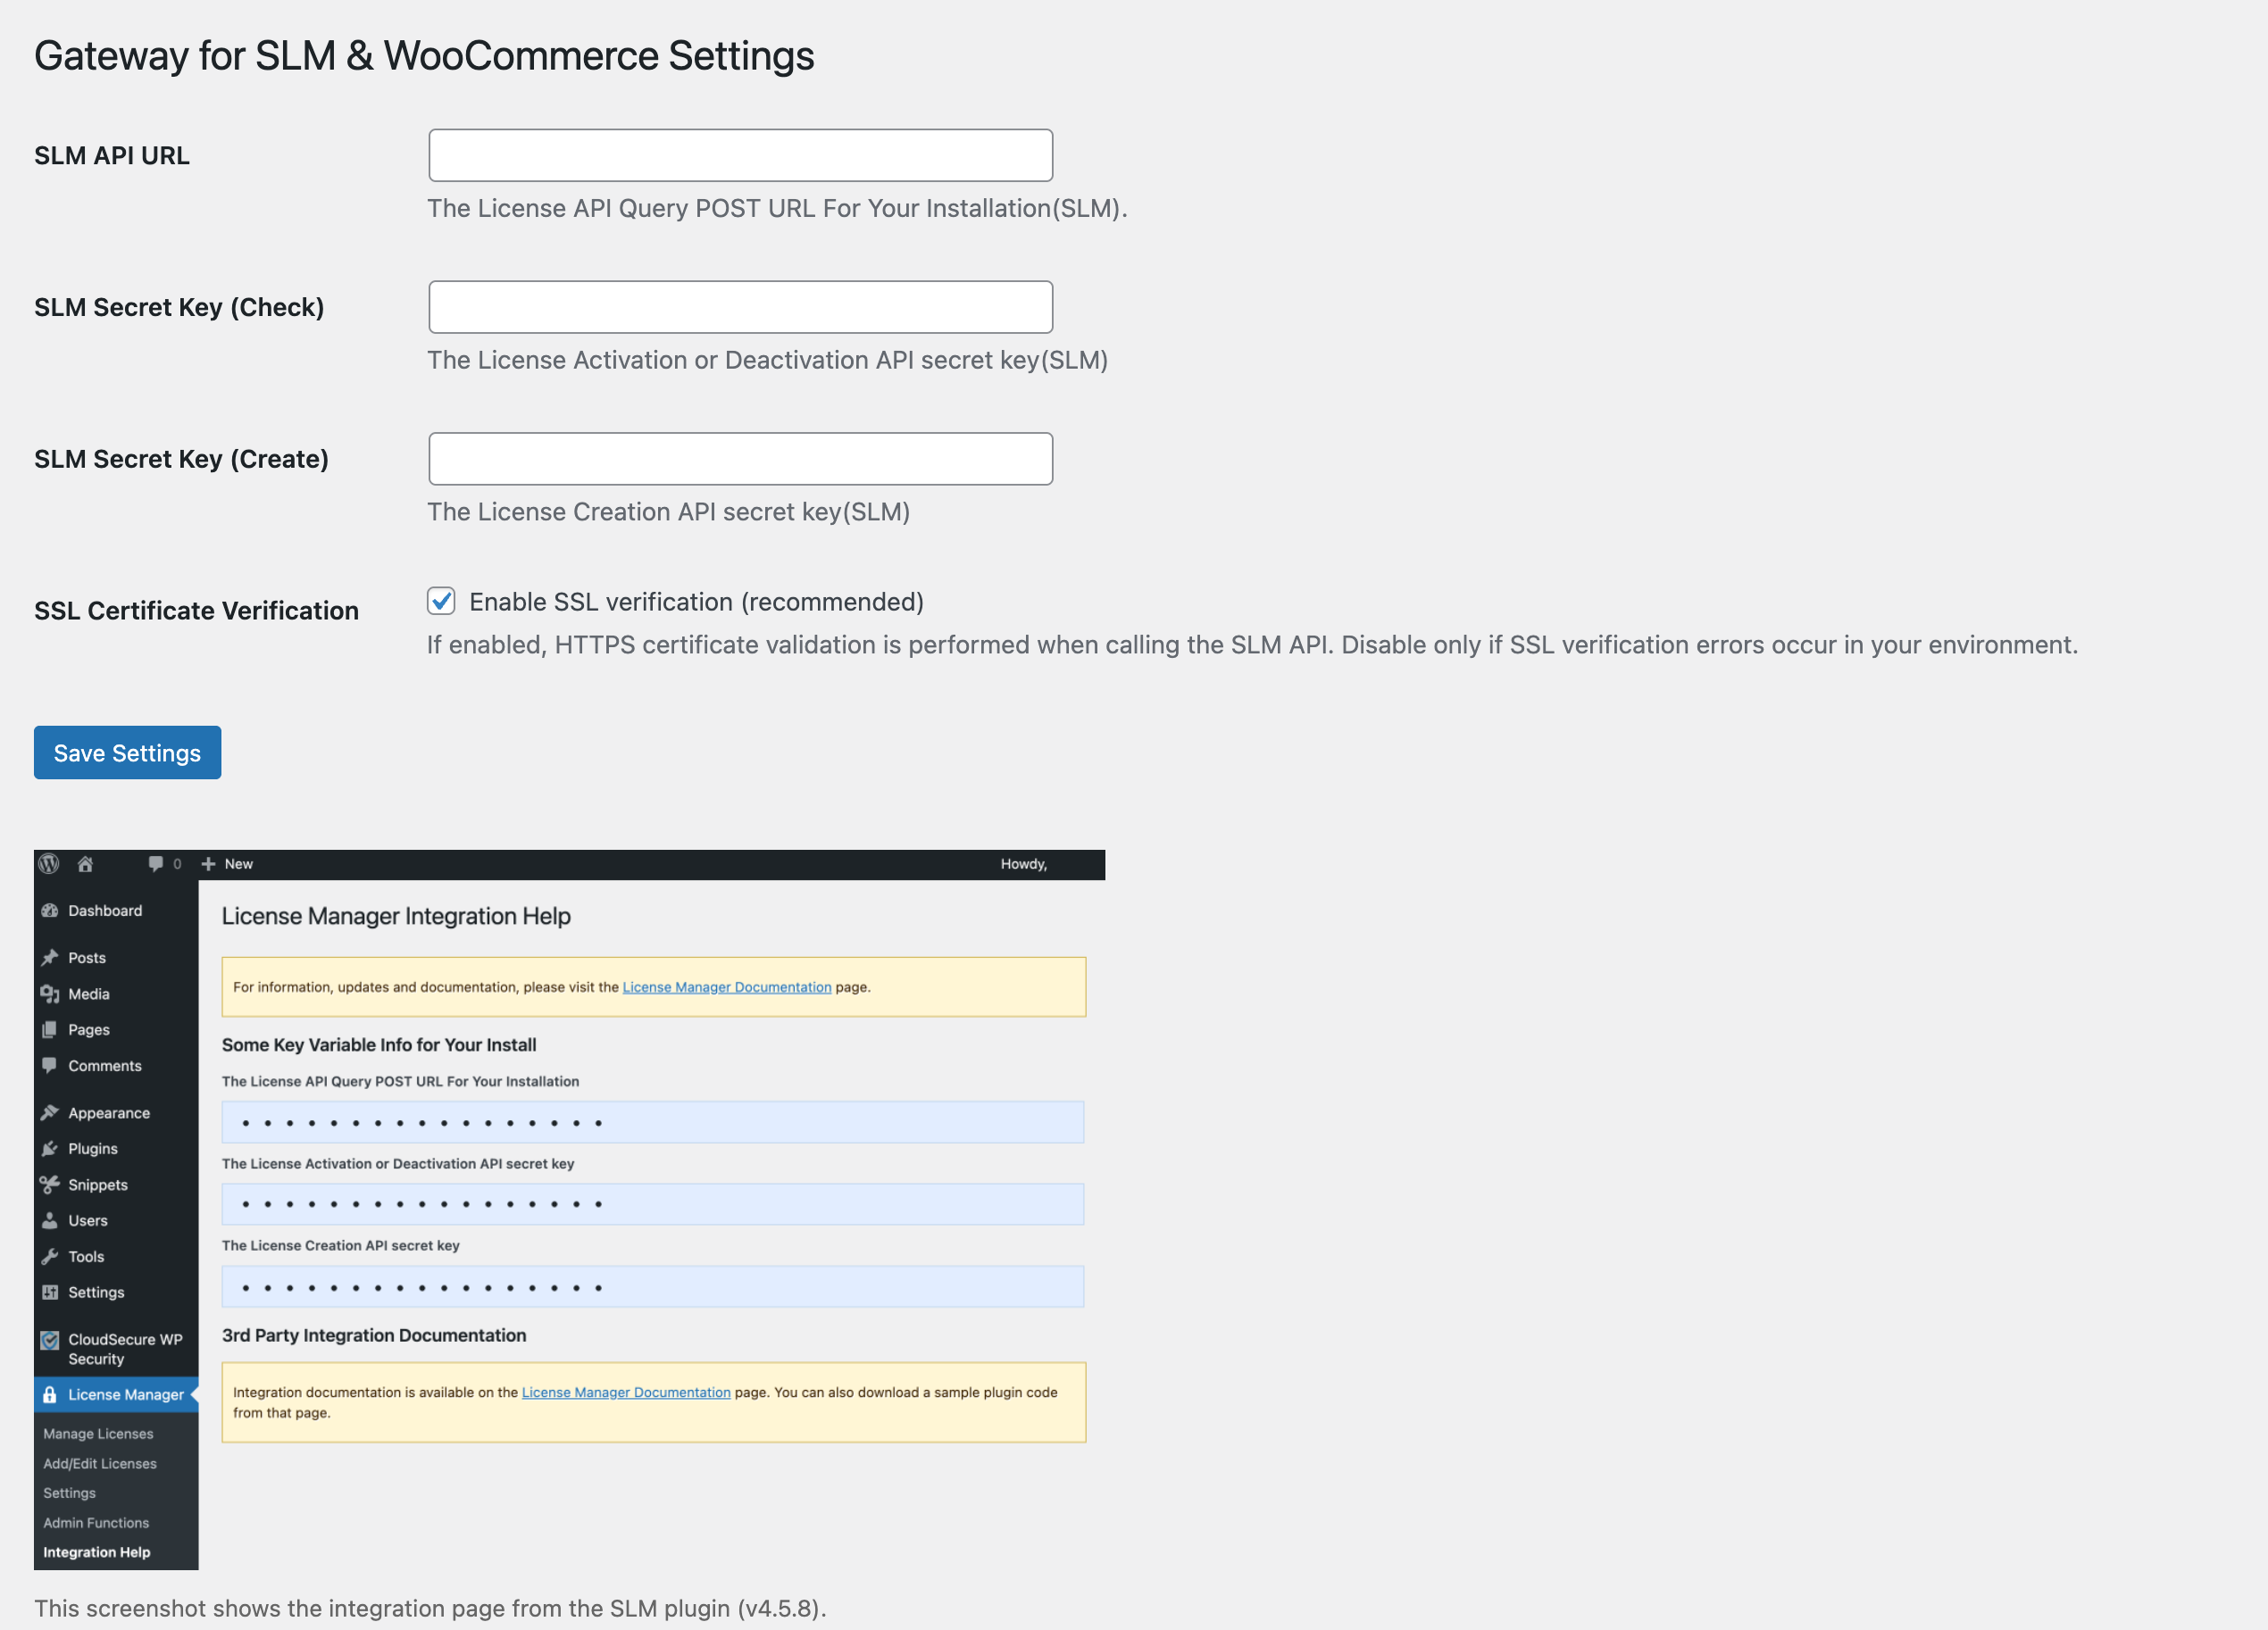
Task: Open Integration Help submenu item
Action: (x=97, y=1553)
